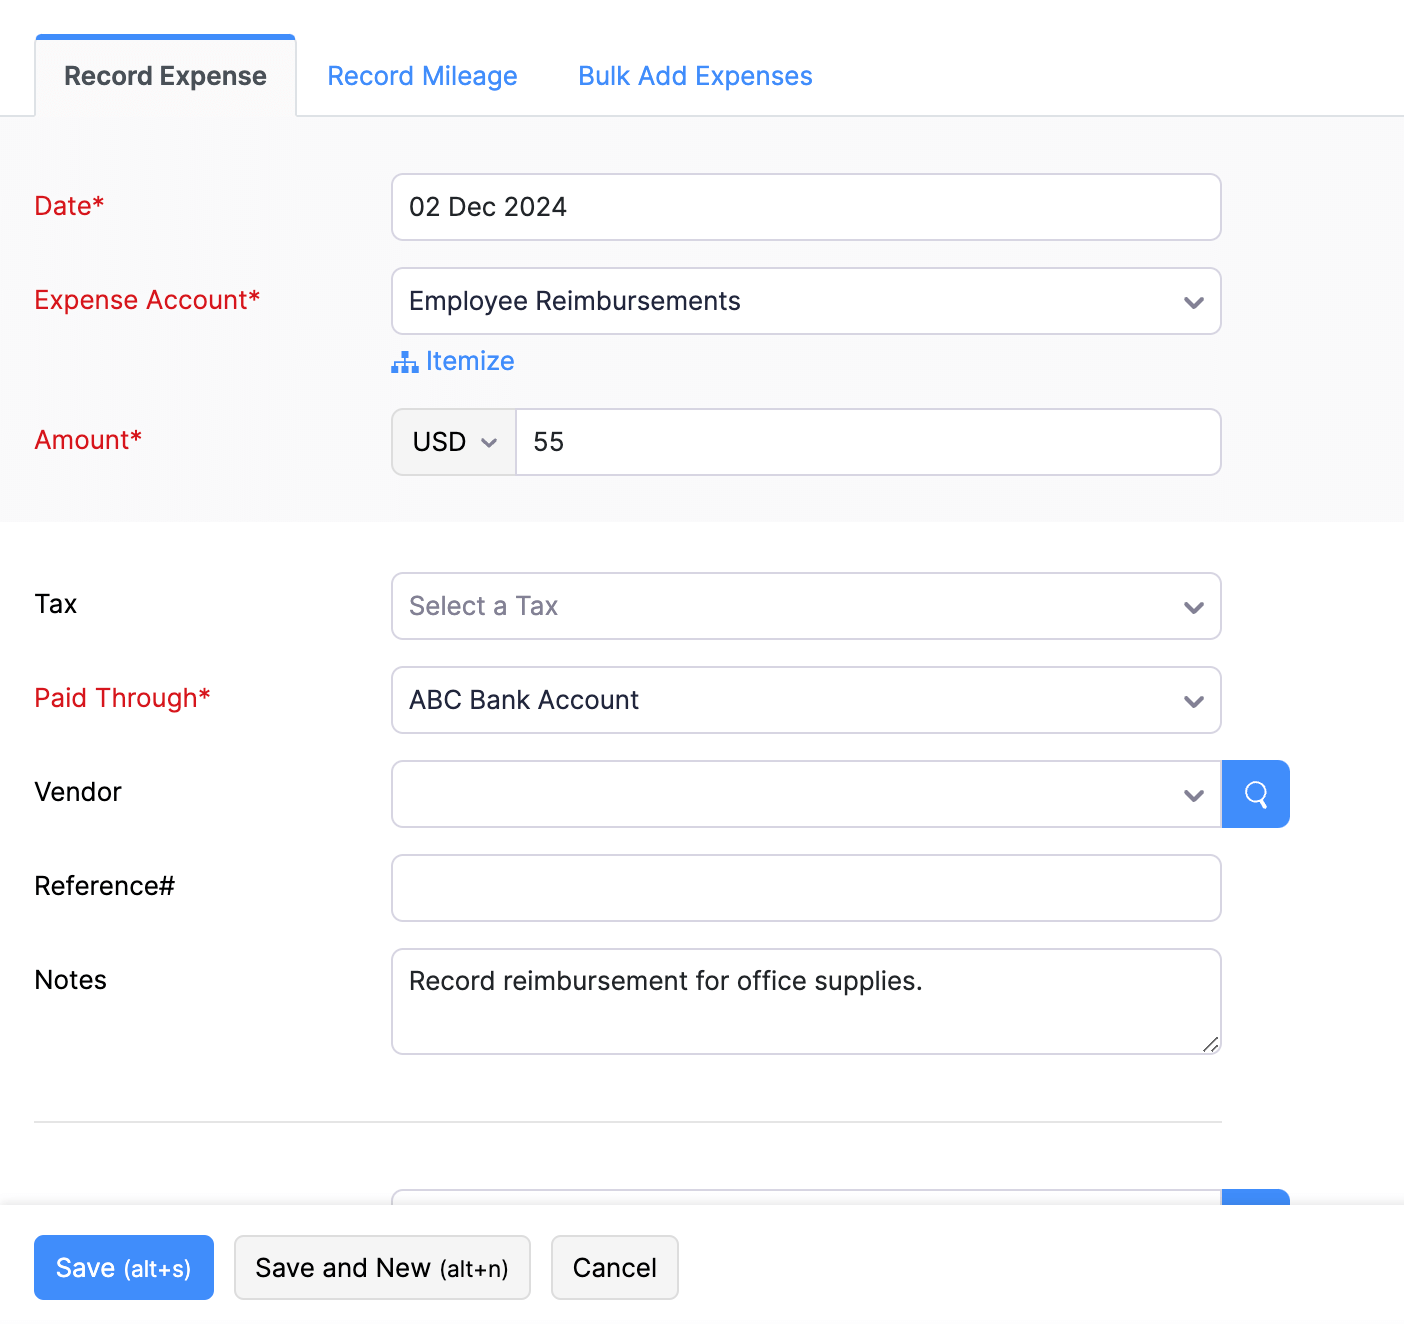The height and width of the screenshot is (1324, 1404).
Task: Cancel the expense entry
Action: pyautogui.click(x=614, y=1267)
